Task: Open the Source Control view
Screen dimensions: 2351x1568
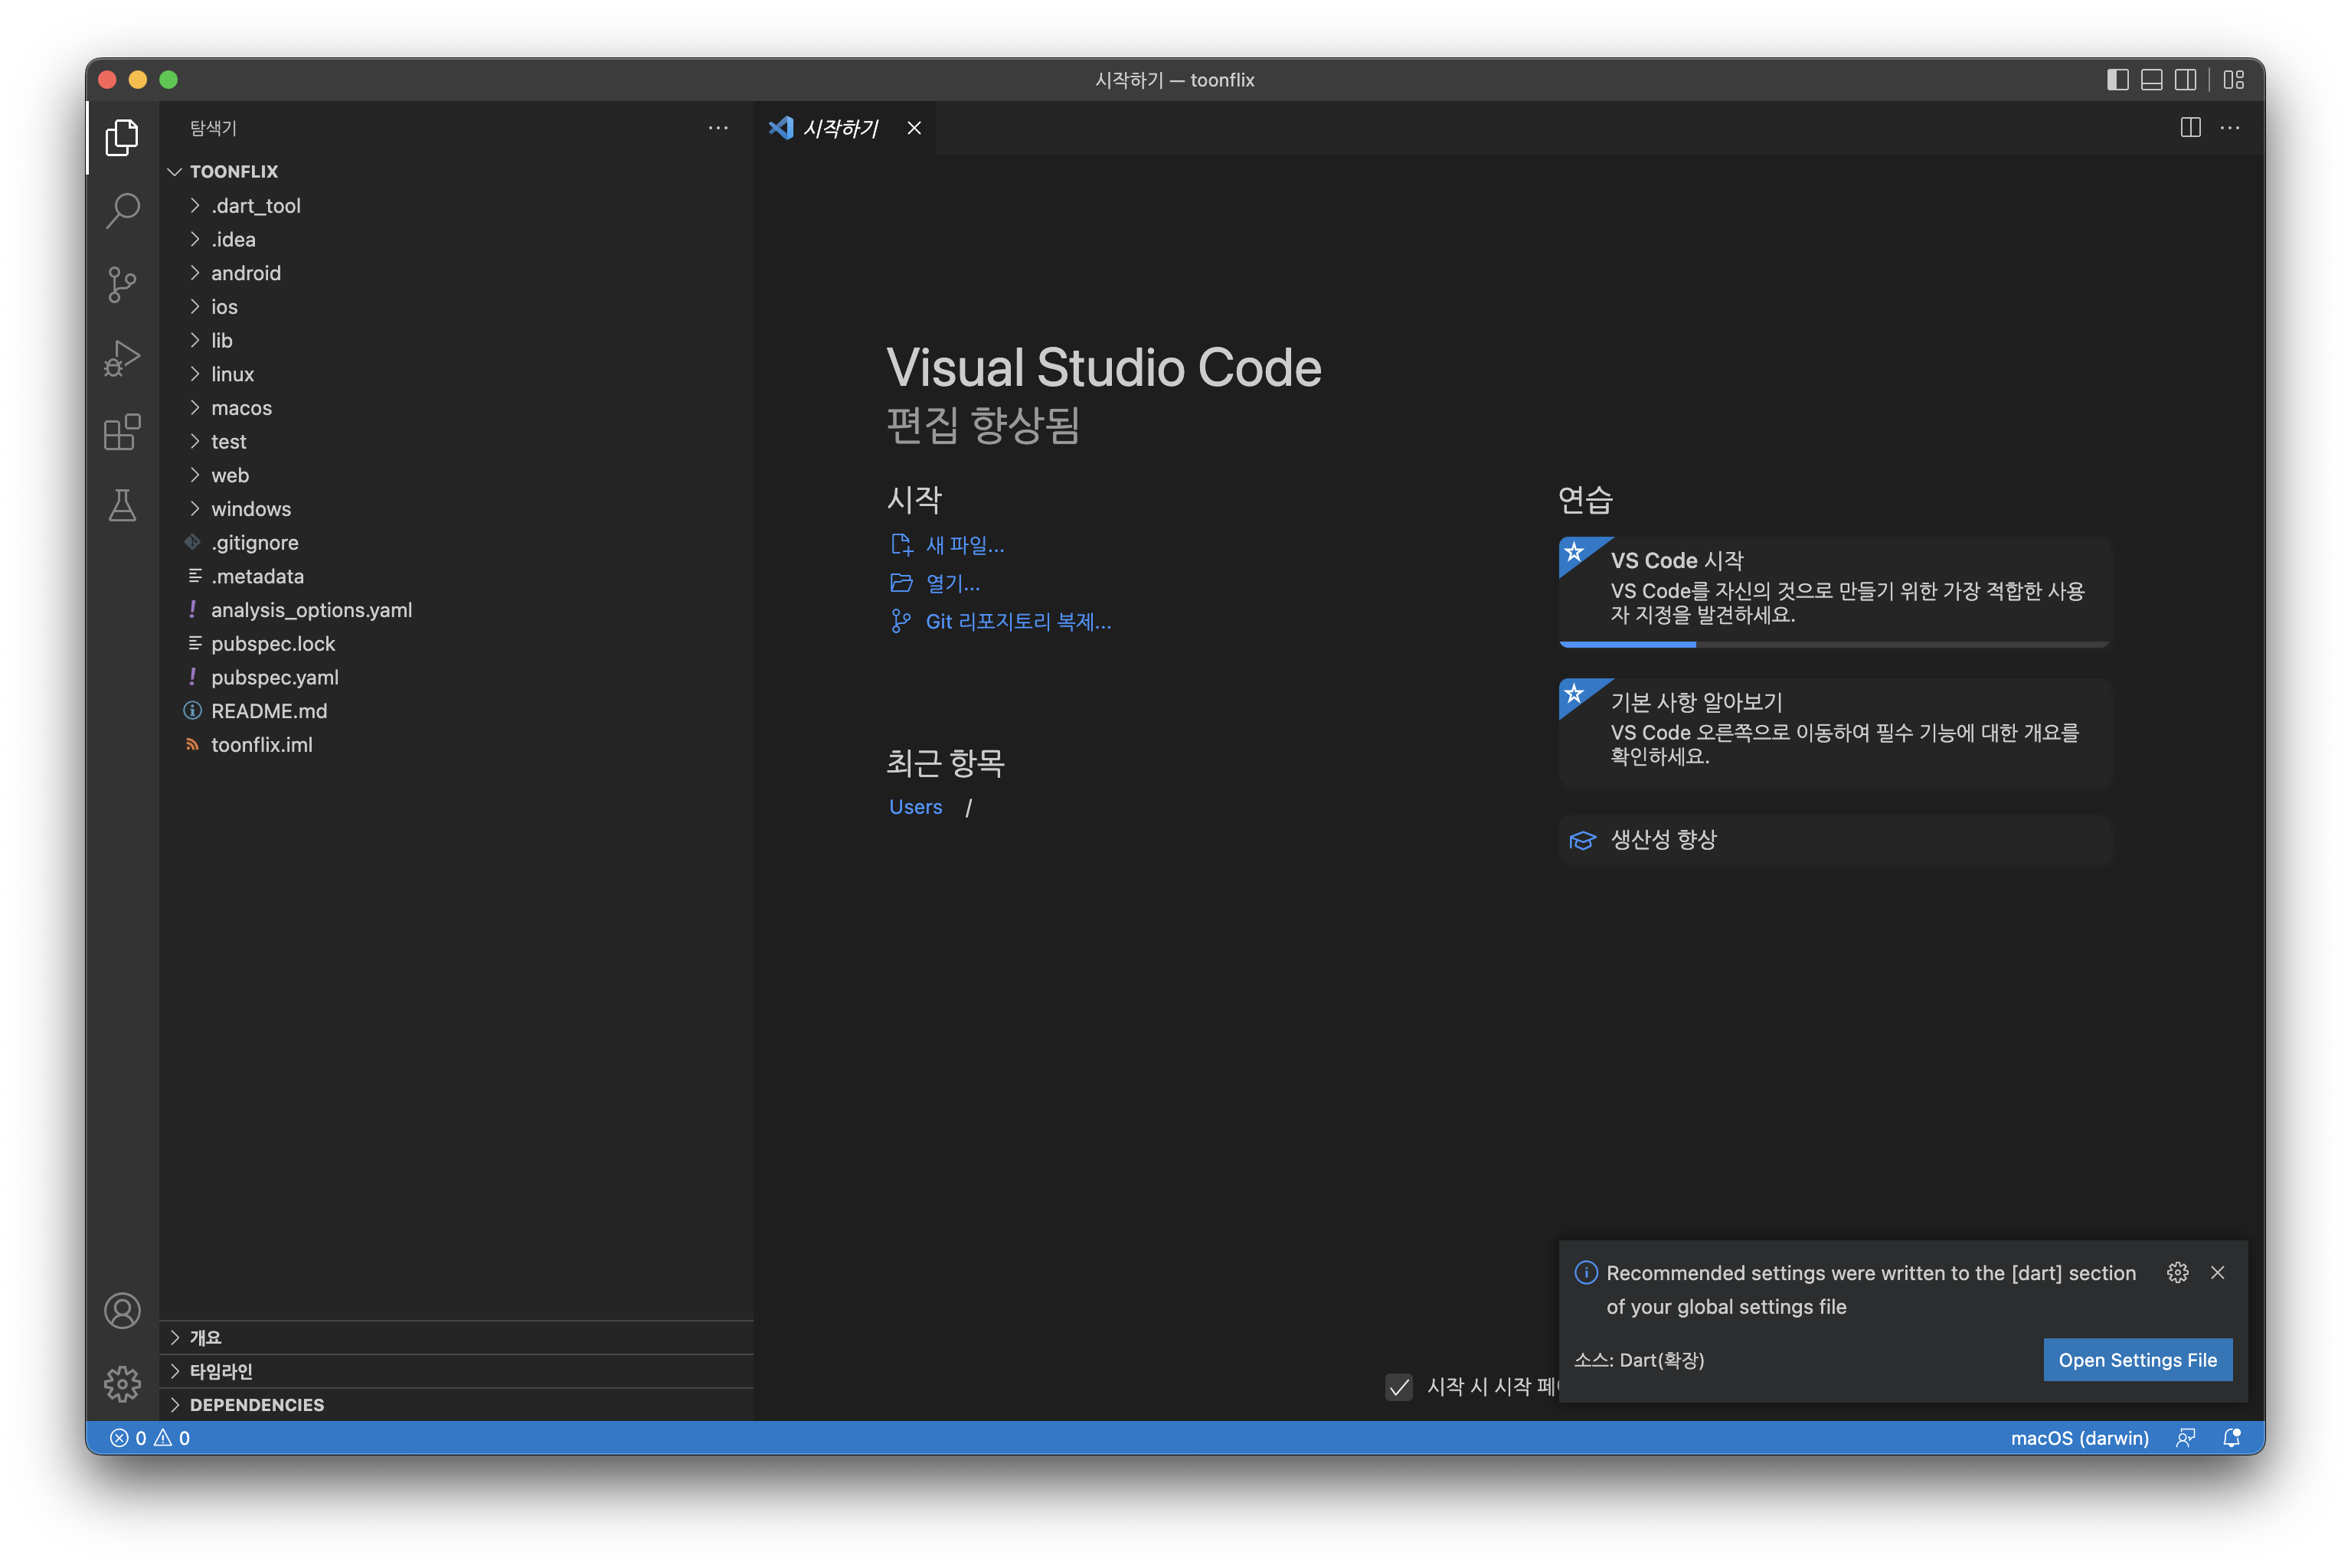Action: point(122,285)
